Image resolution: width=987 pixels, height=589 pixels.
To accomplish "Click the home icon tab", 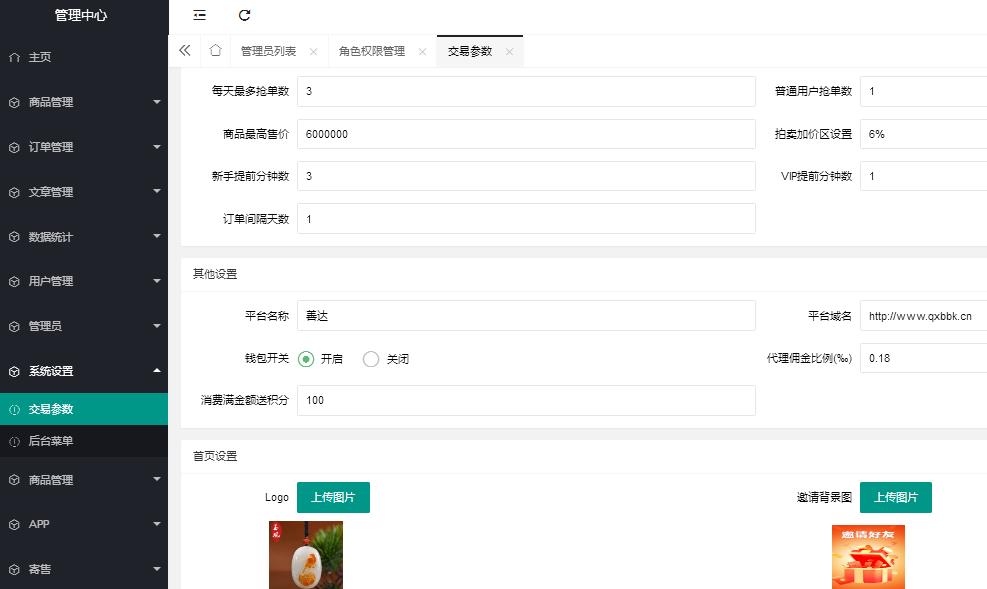I will click(x=215, y=51).
